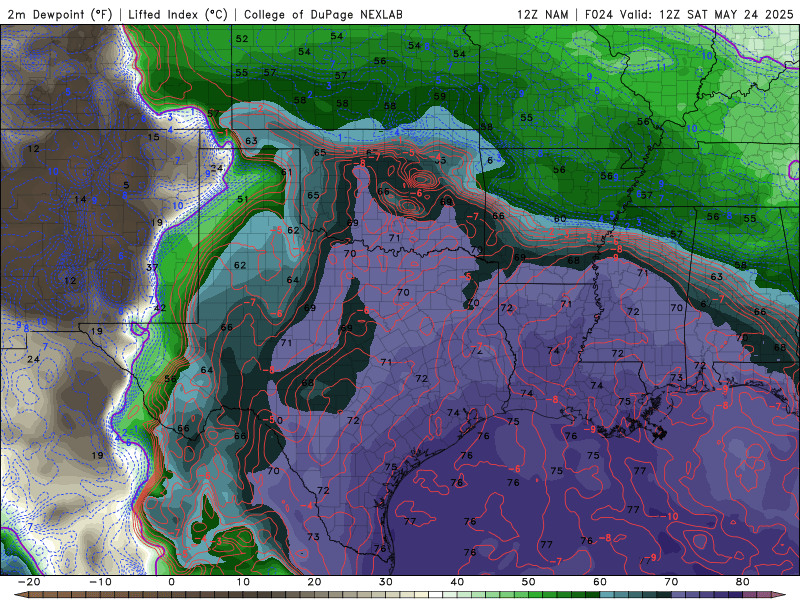The height and width of the screenshot is (600, 800).
Task: Click the 80 tick label on color bar
Action: point(743,582)
